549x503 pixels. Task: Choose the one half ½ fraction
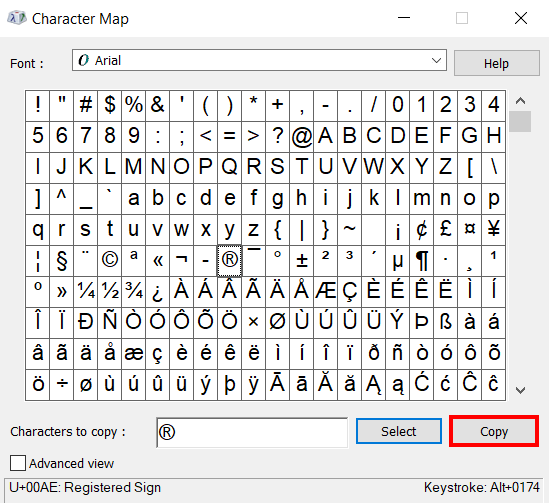(x=110, y=292)
